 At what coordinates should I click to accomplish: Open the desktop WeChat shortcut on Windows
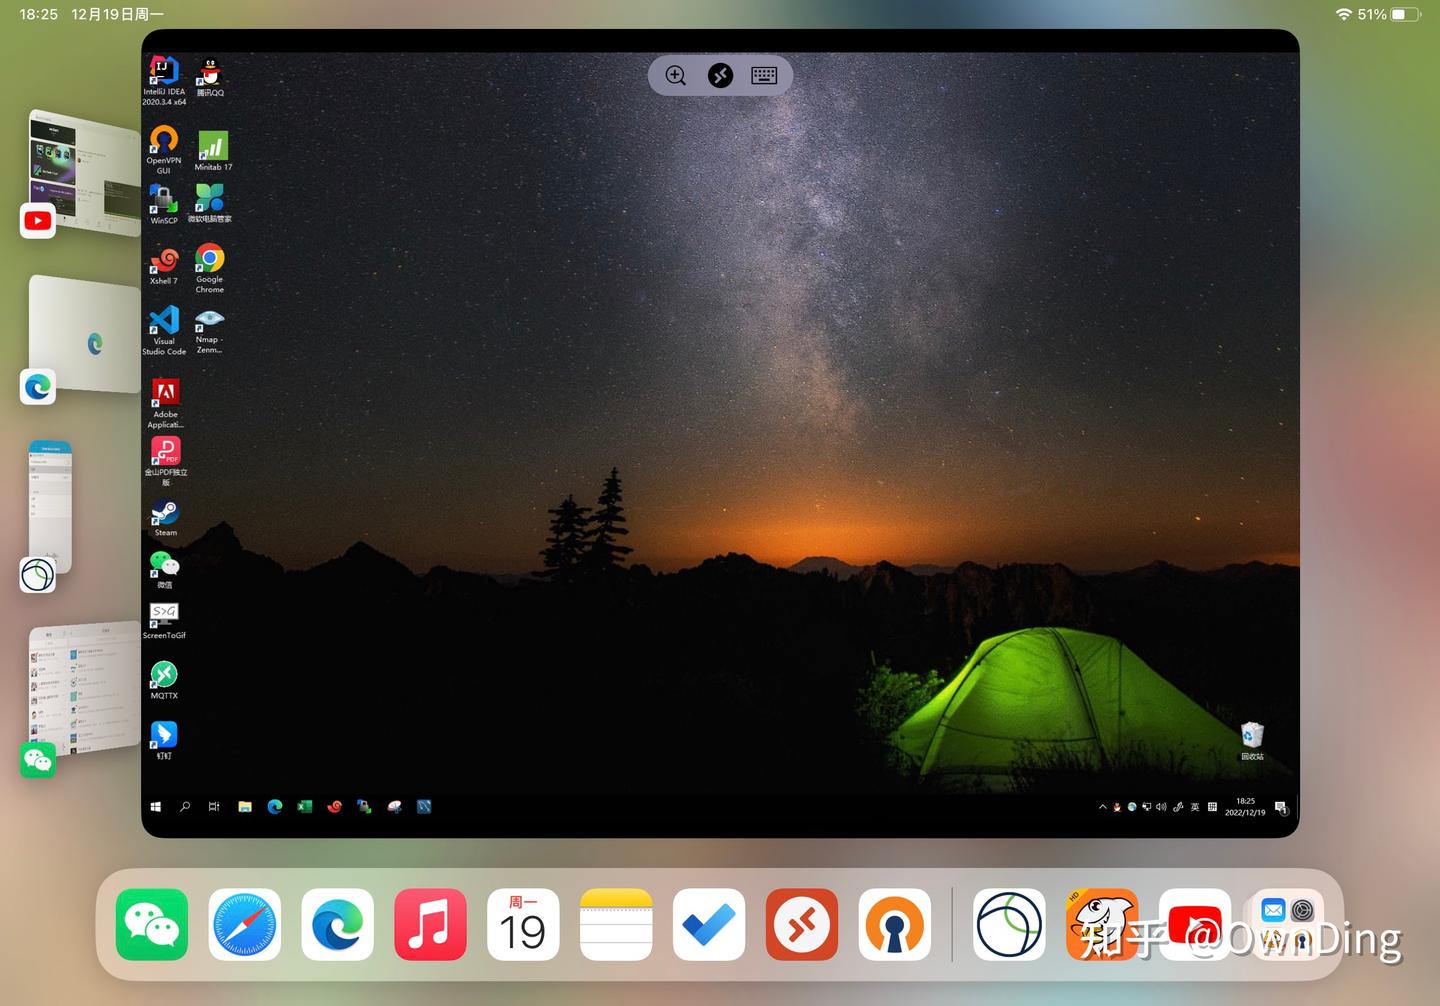tap(165, 569)
